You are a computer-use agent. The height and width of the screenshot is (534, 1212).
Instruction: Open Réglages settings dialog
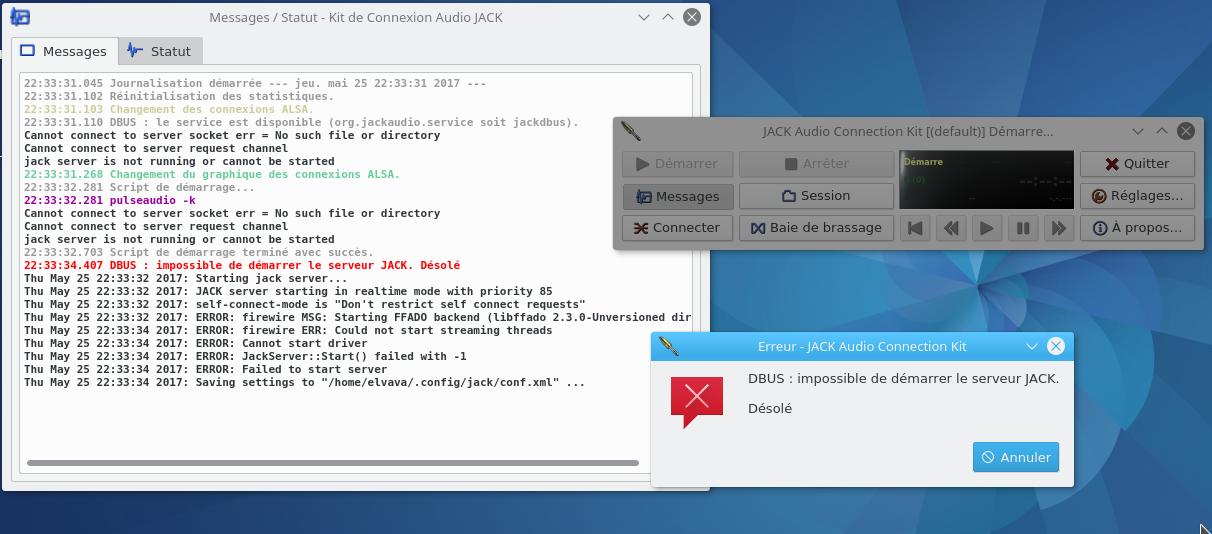[x=1137, y=195]
